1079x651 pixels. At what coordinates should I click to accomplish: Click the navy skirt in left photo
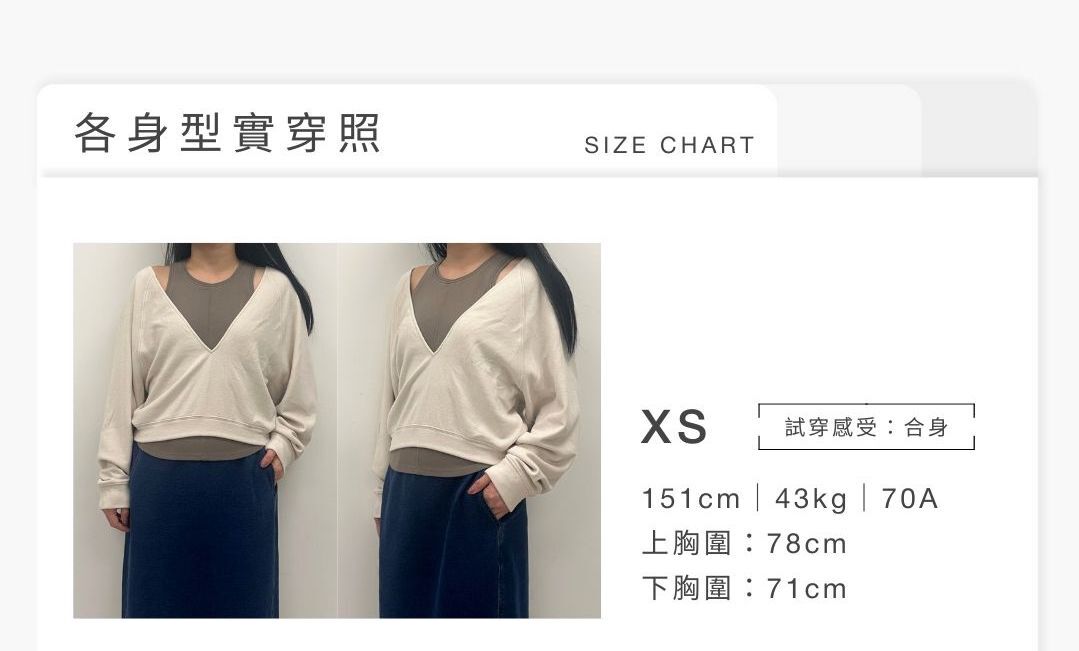point(202,537)
